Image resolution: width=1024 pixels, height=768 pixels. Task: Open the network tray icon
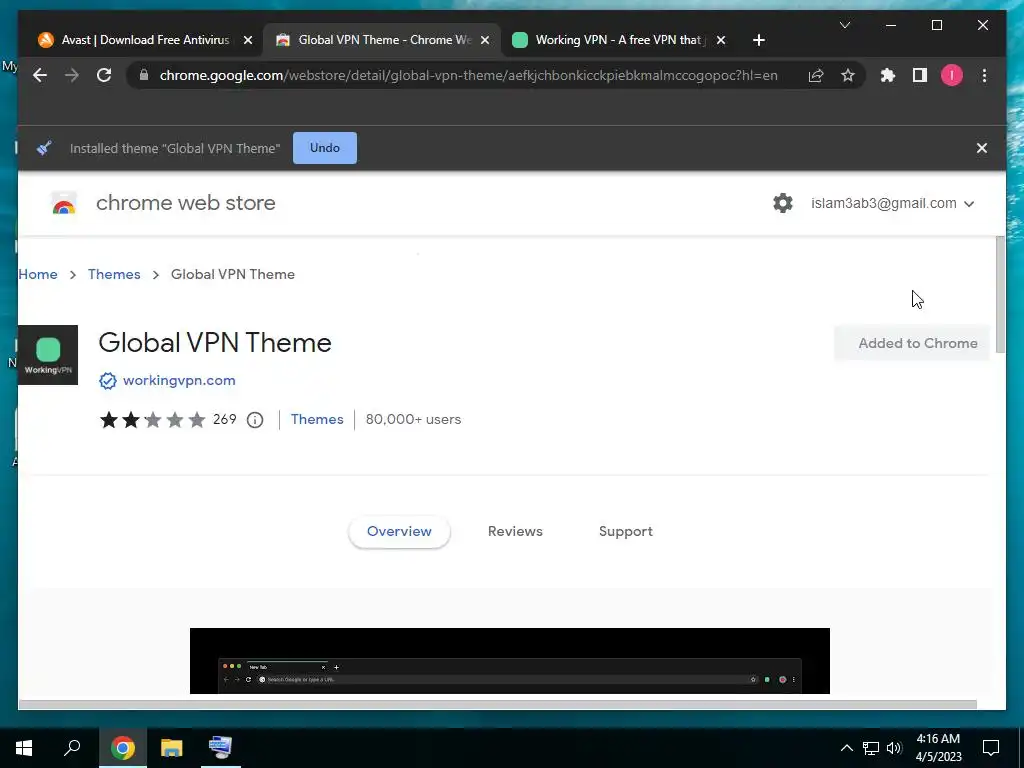[871, 748]
